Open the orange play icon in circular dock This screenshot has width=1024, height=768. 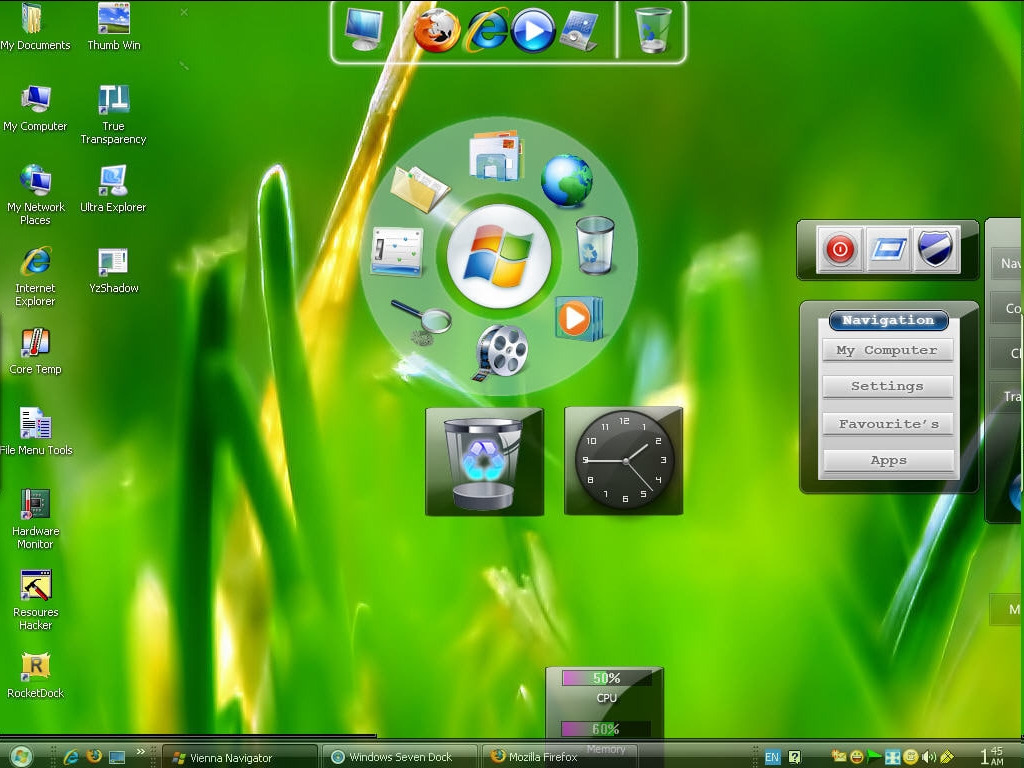point(577,318)
